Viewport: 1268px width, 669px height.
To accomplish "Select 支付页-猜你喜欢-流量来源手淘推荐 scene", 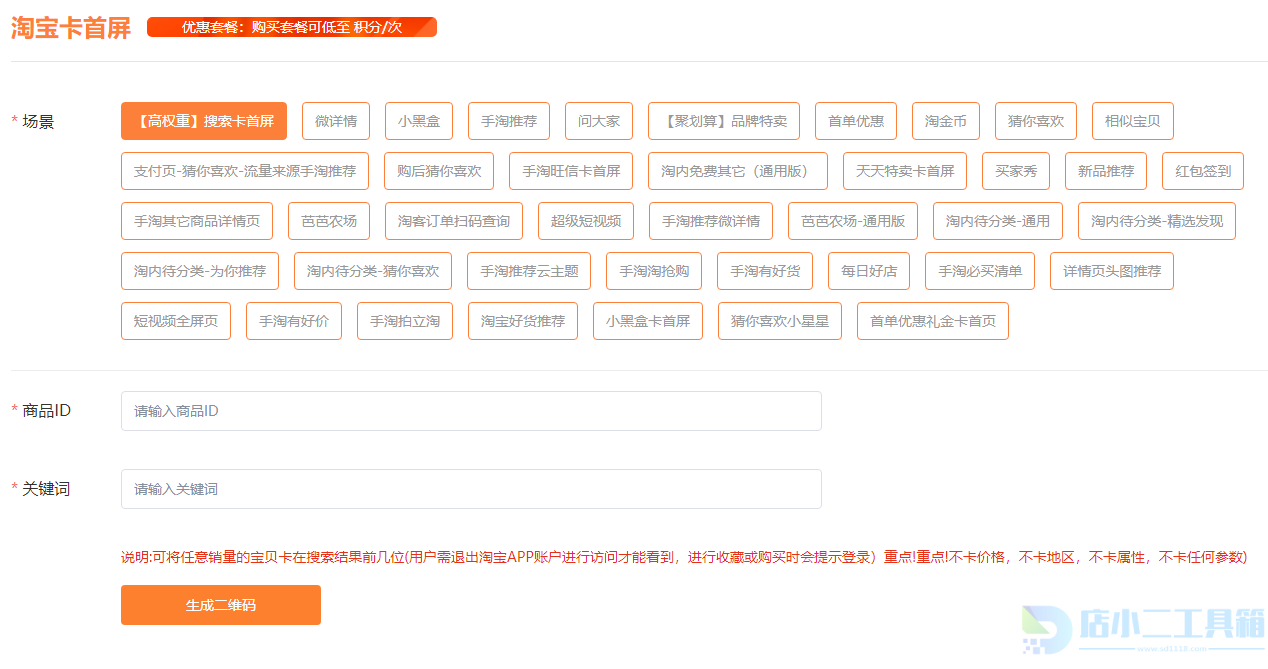I will [245, 171].
